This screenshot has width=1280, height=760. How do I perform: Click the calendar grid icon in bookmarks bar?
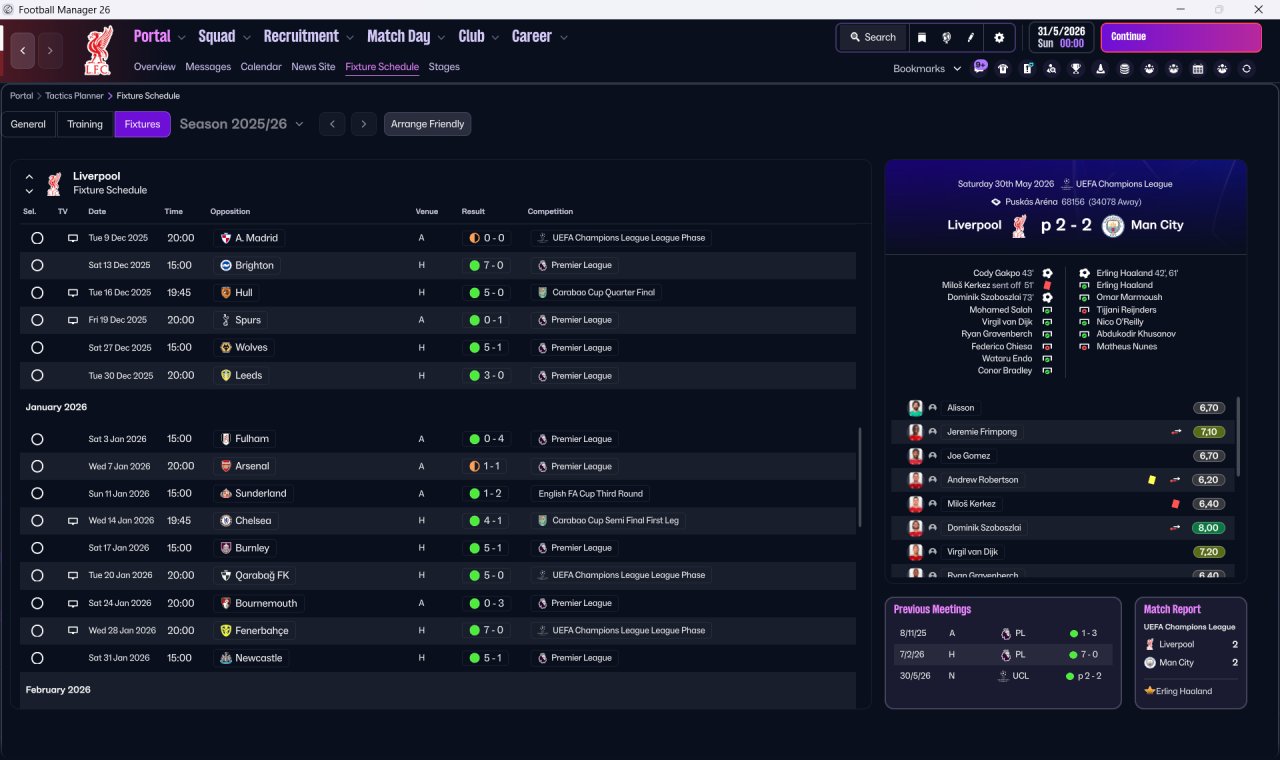(x=1198, y=69)
